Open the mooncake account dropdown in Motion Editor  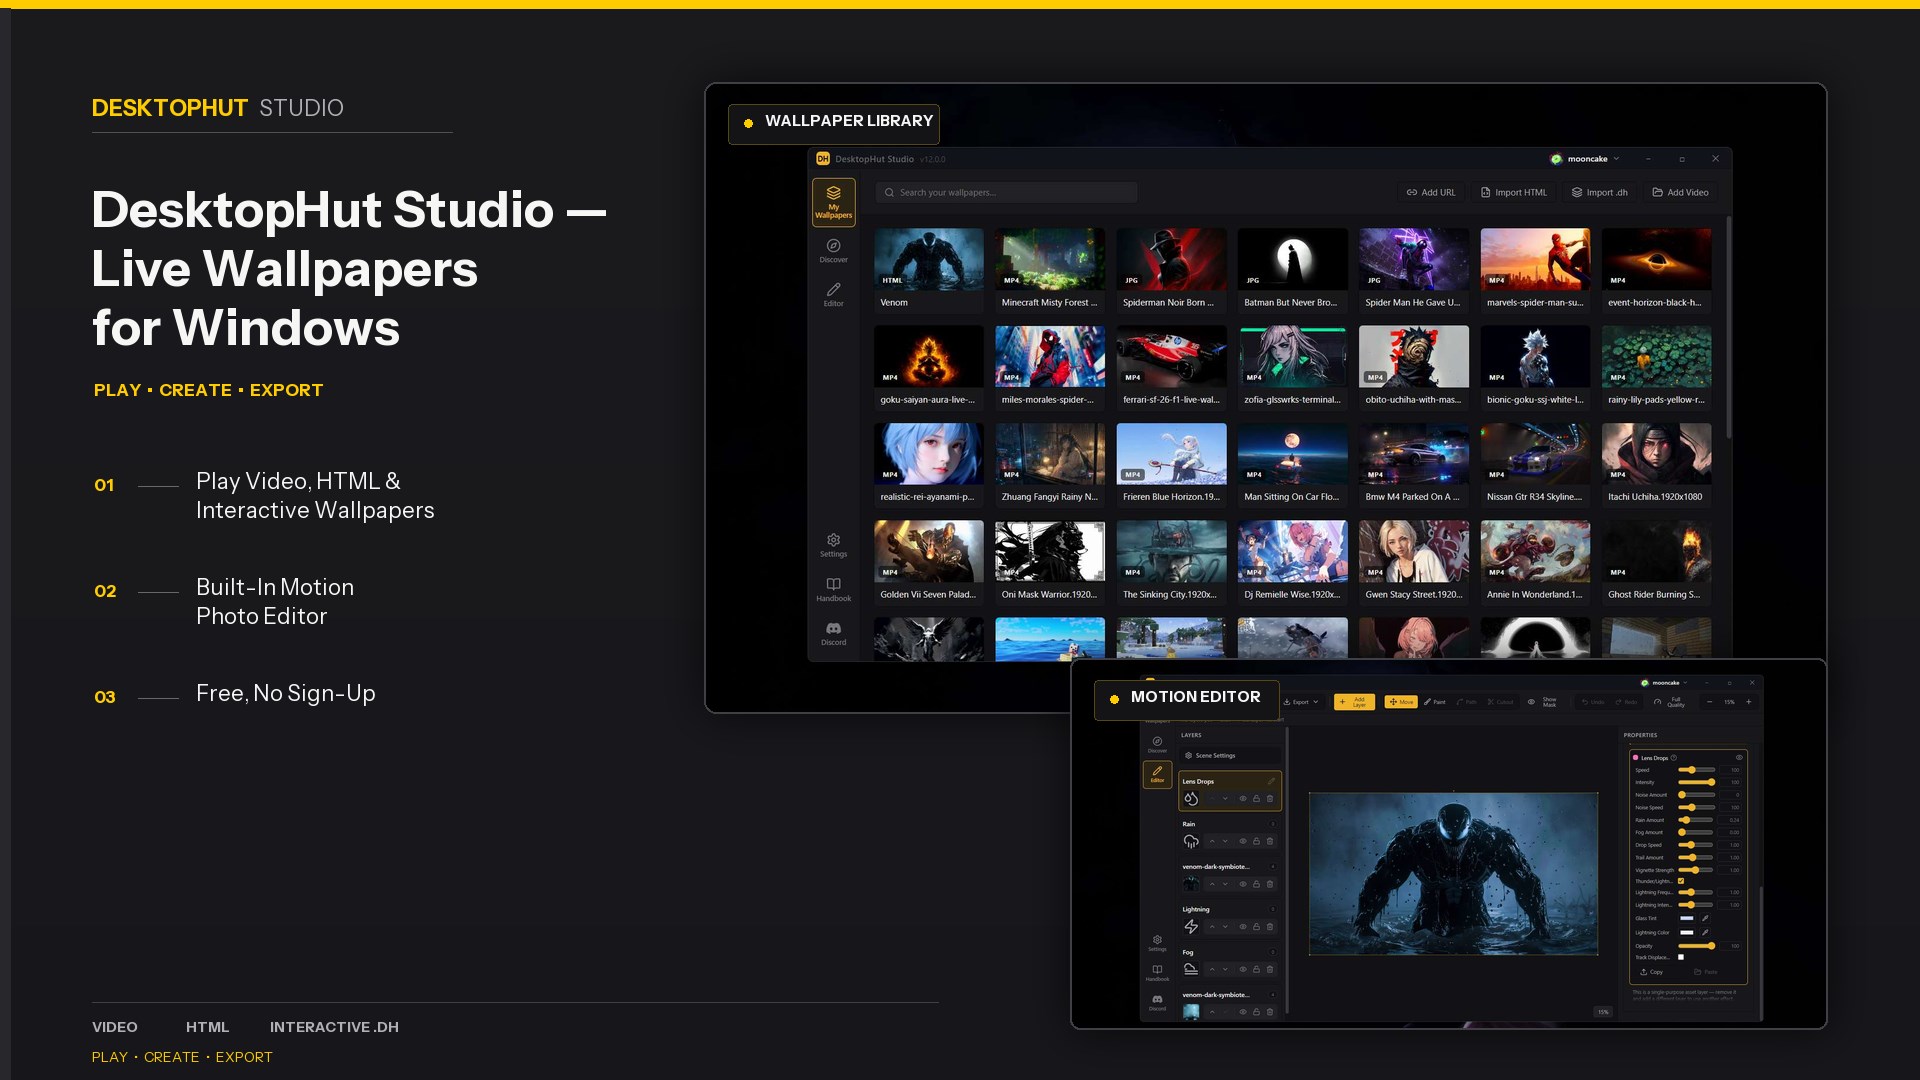[1664, 683]
